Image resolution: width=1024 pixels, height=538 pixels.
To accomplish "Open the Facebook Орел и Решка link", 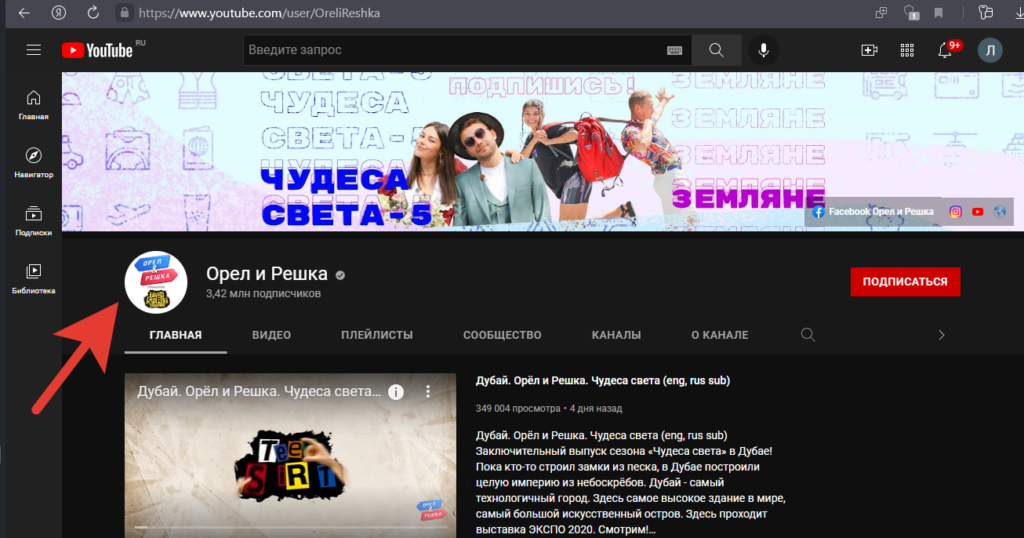I will pyautogui.click(x=872, y=212).
